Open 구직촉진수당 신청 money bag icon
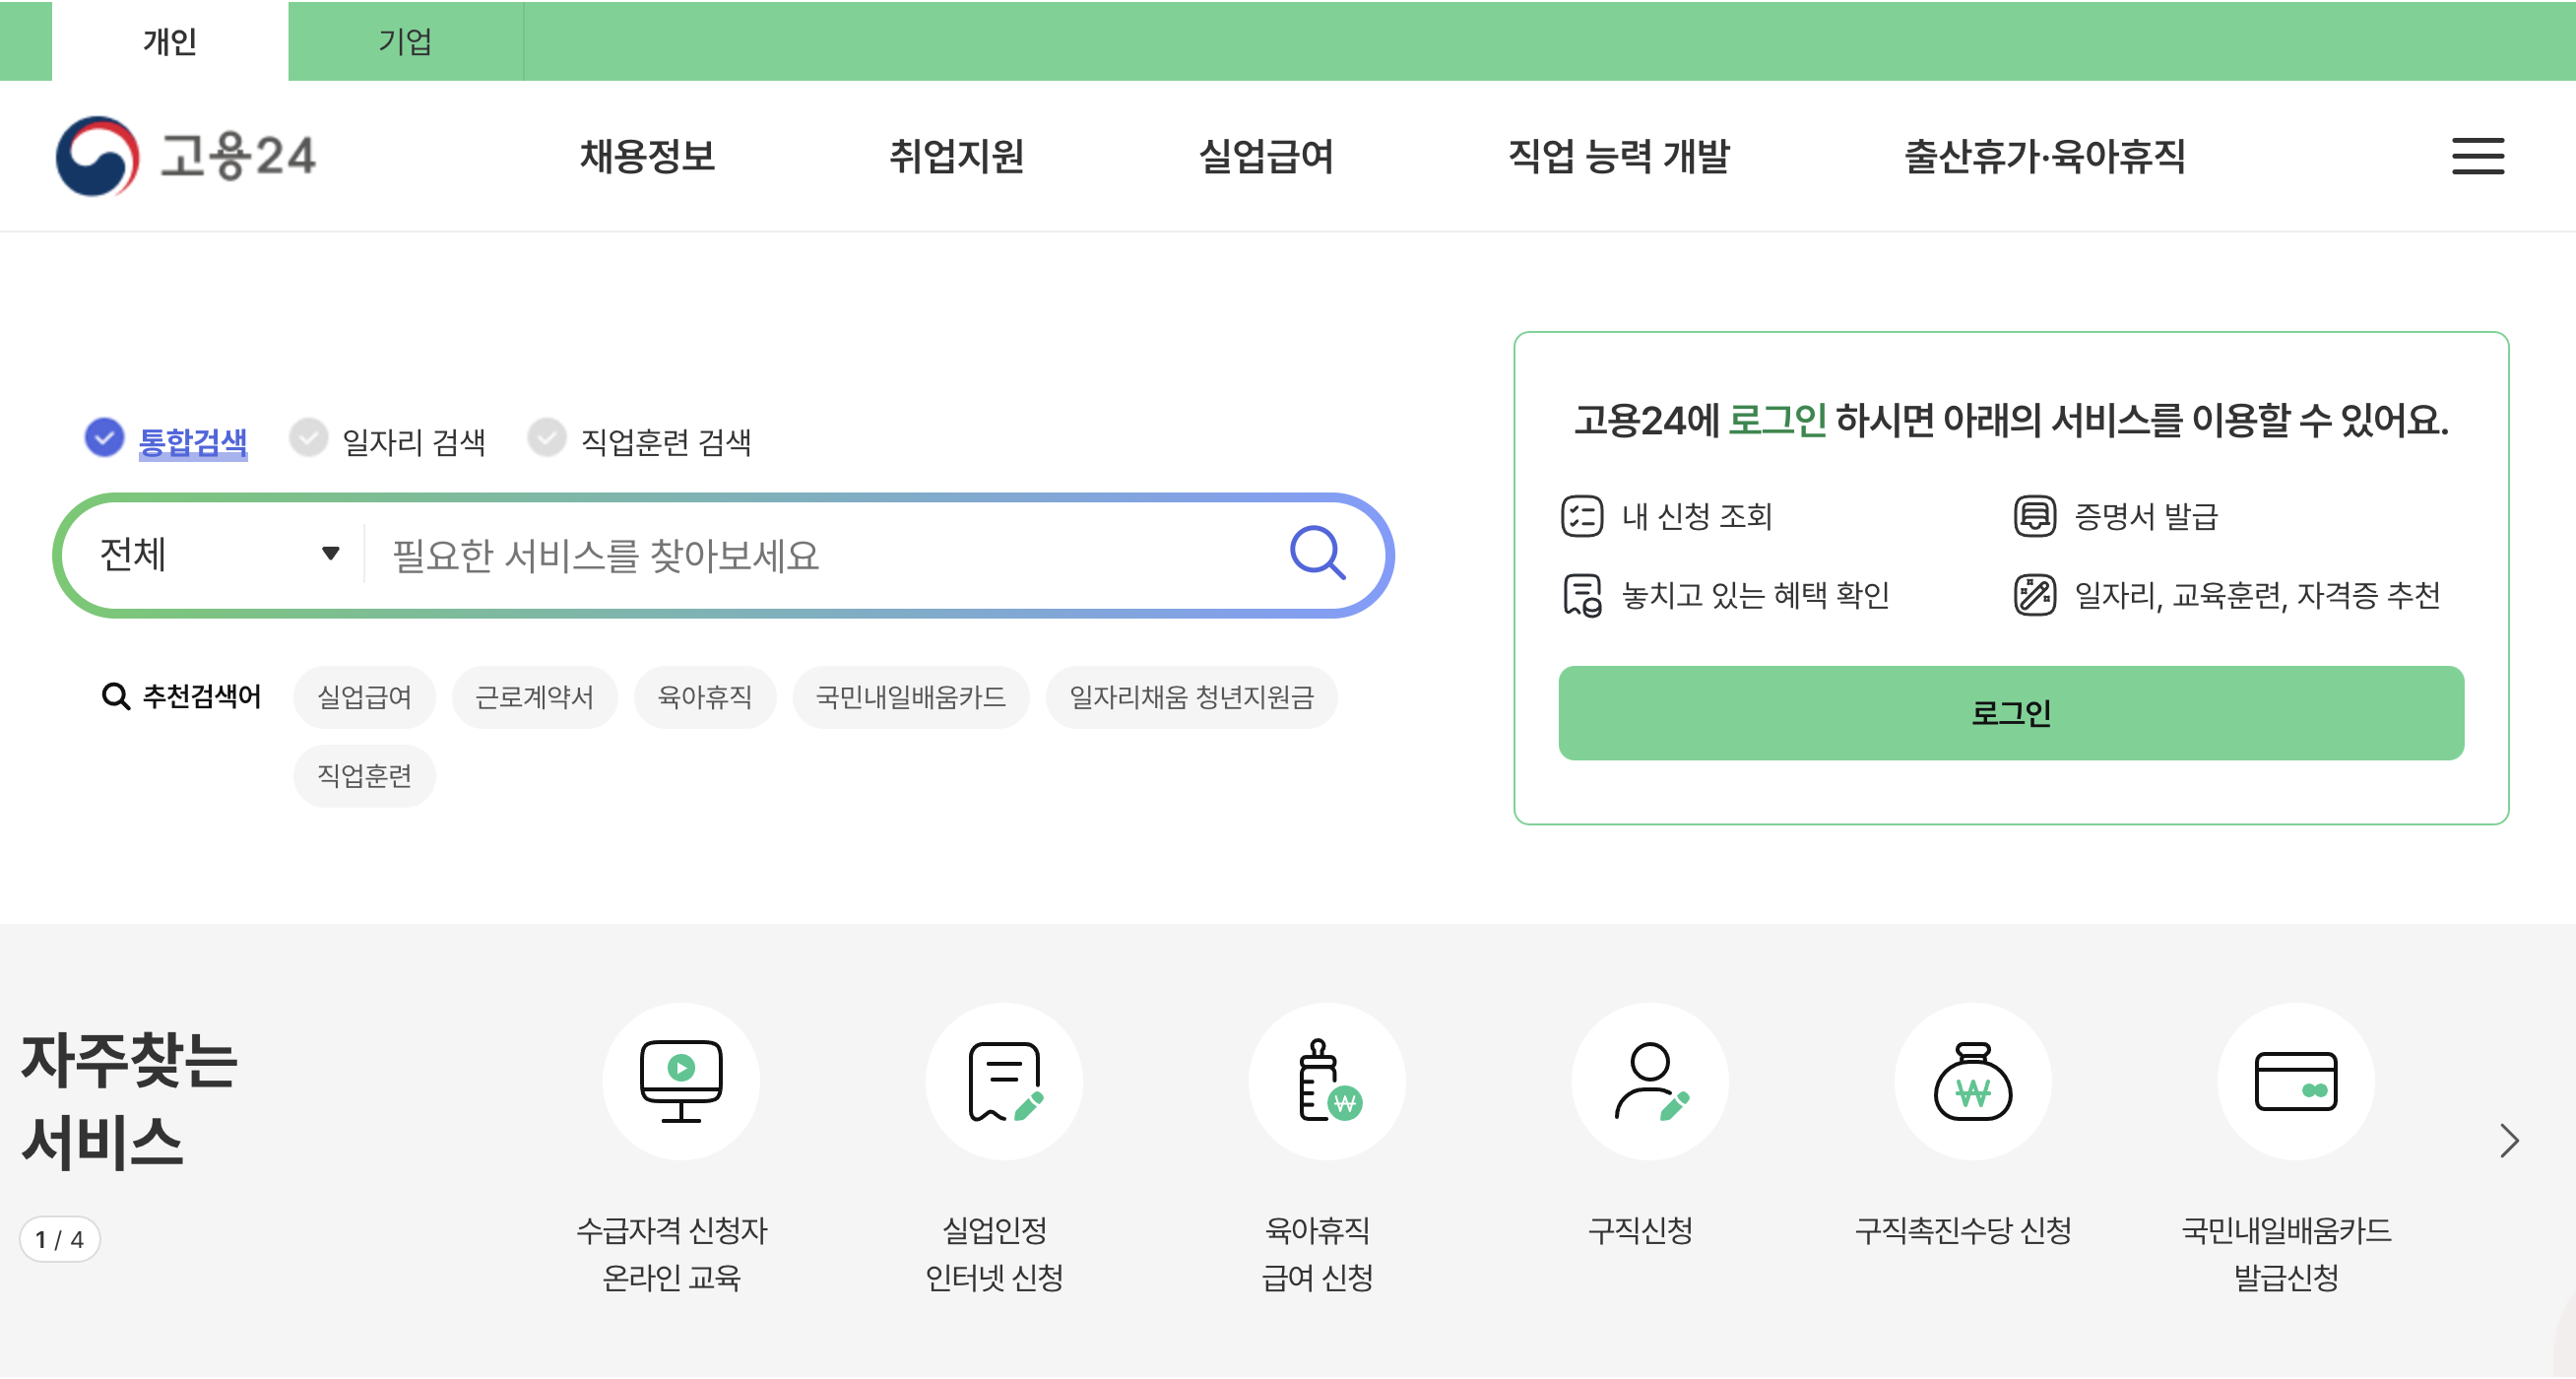2576x1379 pixels. [x=1972, y=1081]
